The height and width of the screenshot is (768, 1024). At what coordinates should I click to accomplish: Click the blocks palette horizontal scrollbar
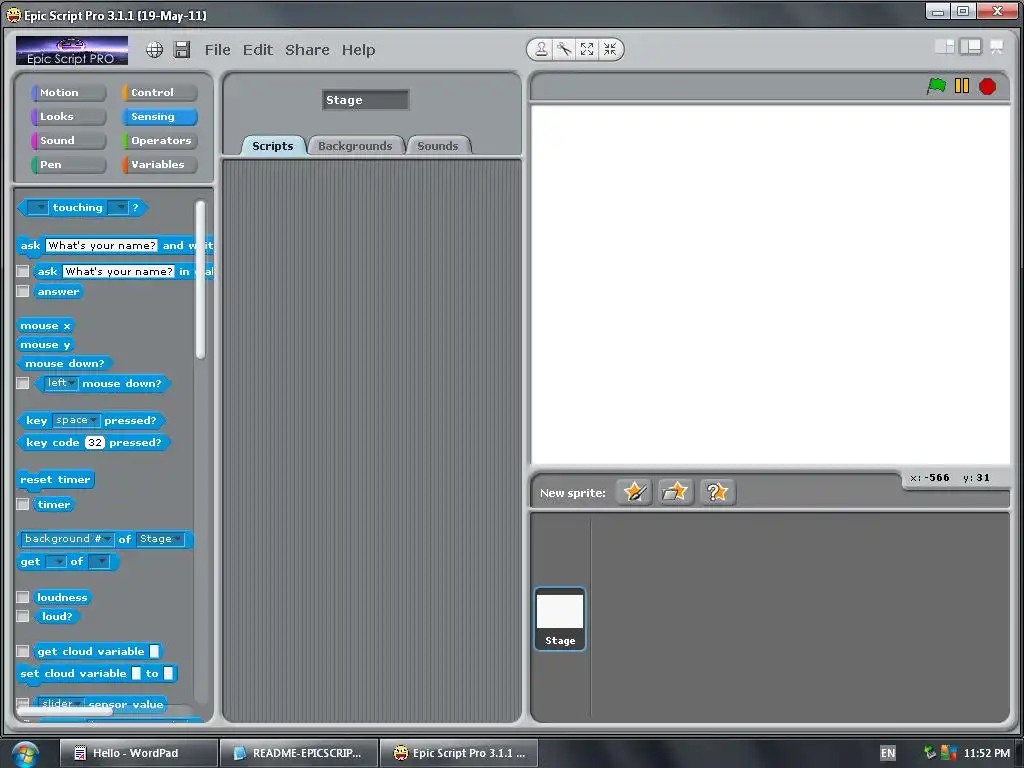65,711
